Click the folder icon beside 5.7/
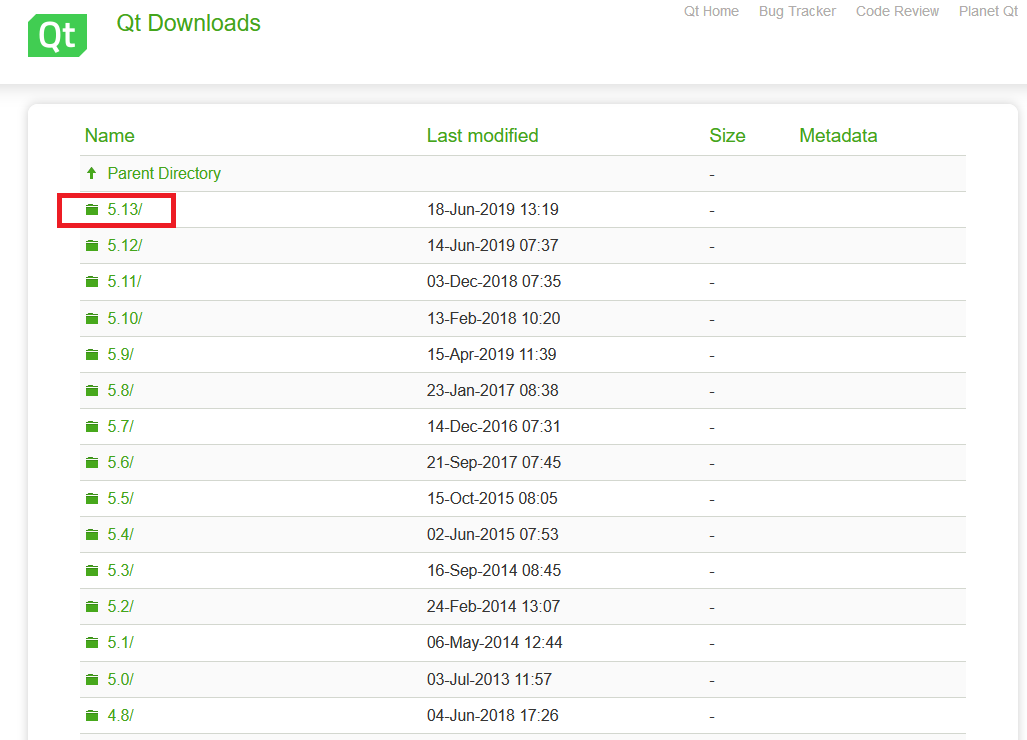 coord(92,426)
